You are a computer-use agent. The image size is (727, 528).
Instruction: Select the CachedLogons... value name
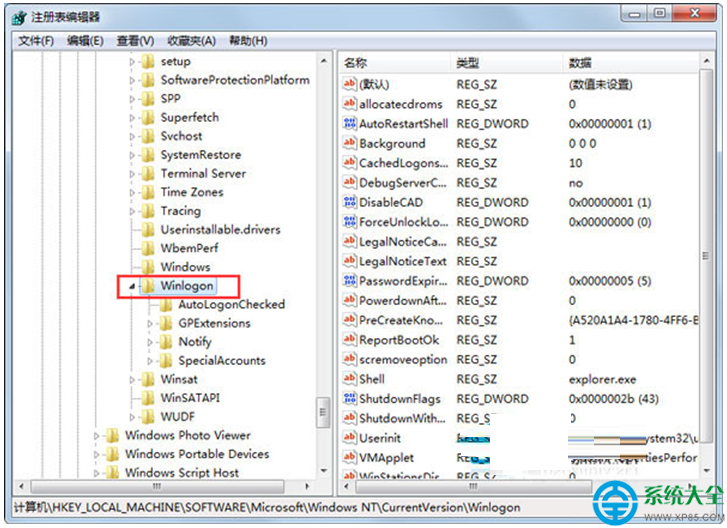pos(403,163)
